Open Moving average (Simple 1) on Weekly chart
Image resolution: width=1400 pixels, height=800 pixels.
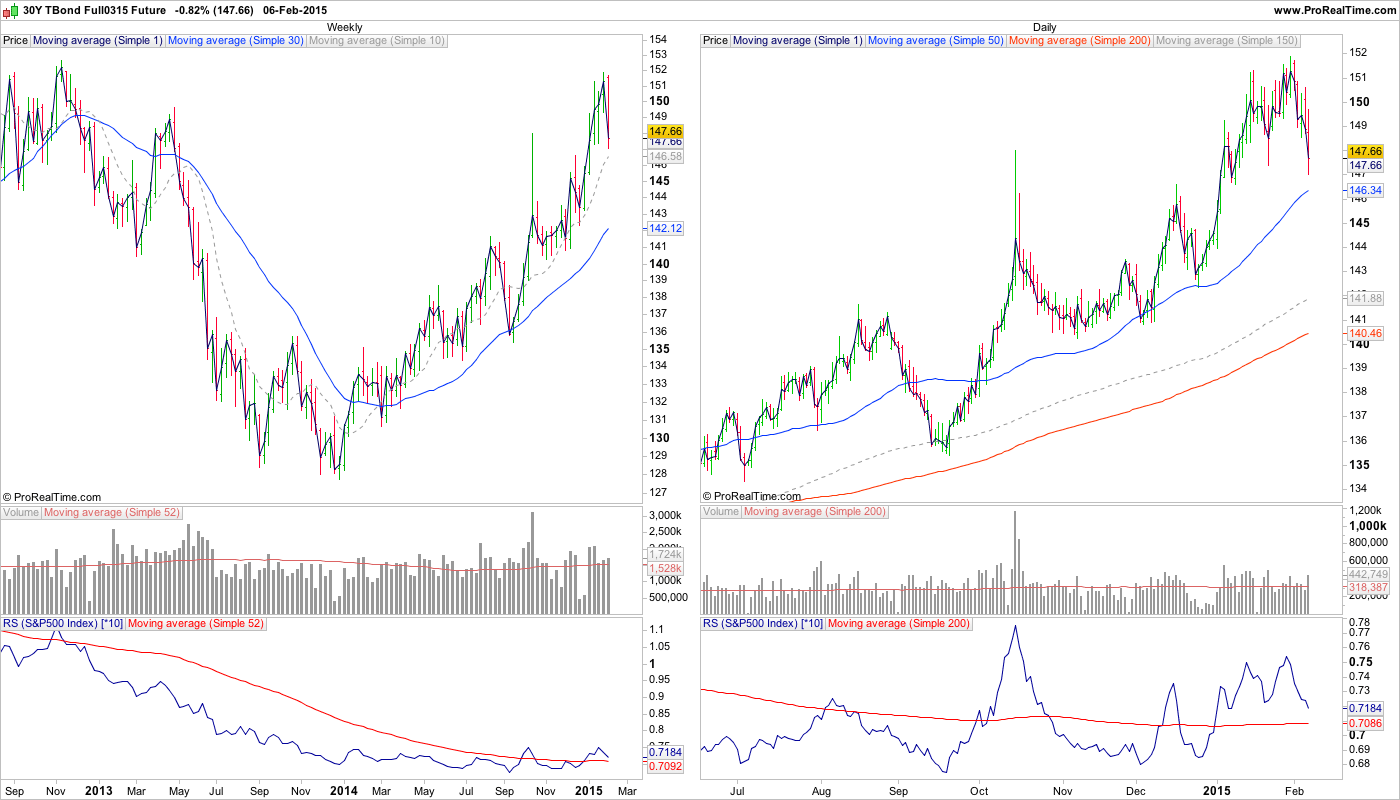[x=97, y=41]
